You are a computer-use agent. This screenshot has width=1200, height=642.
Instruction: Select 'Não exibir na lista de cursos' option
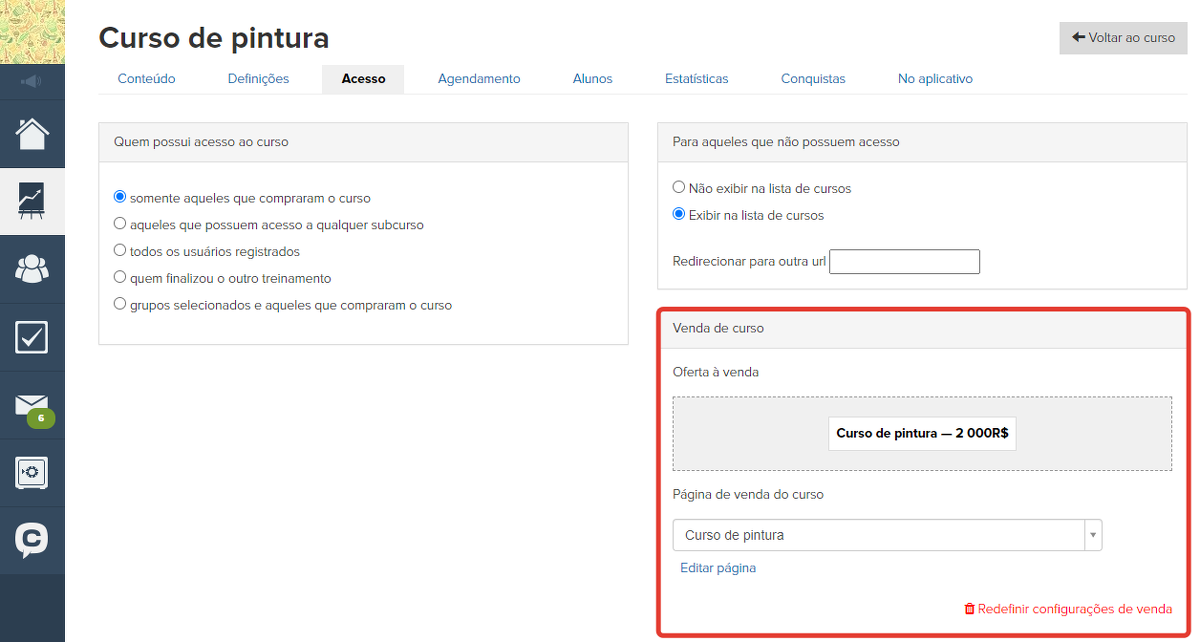679,187
